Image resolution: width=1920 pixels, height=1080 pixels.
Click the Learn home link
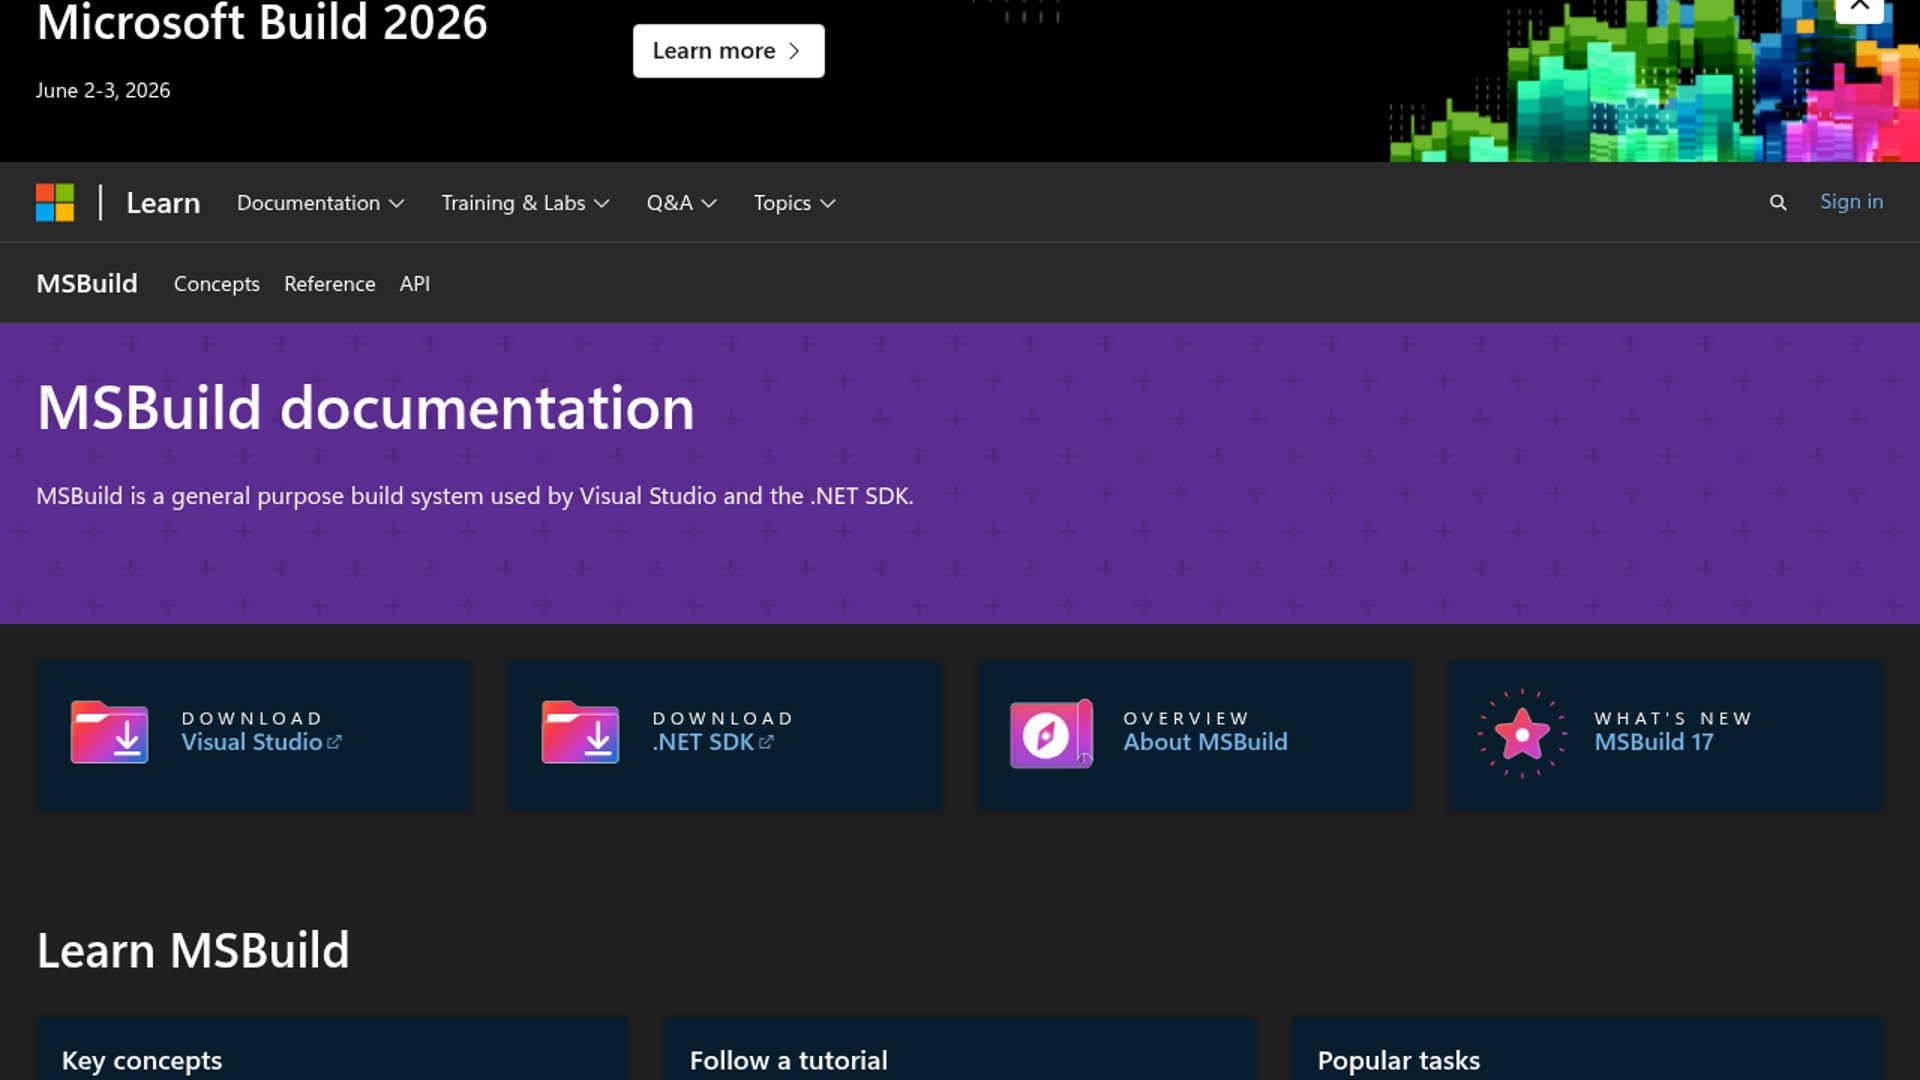[x=163, y=203]
